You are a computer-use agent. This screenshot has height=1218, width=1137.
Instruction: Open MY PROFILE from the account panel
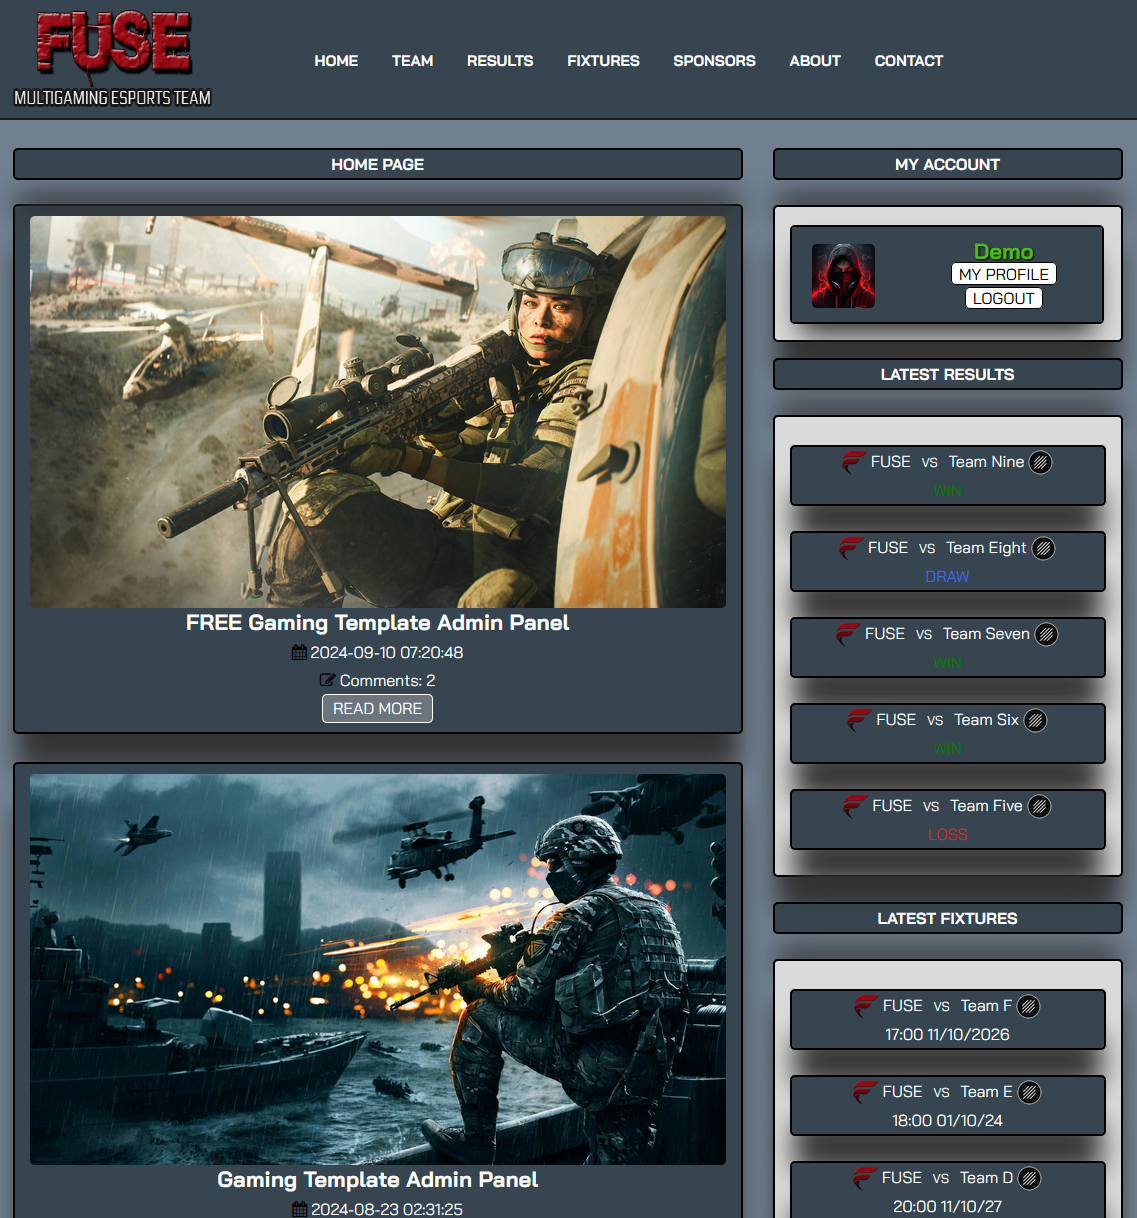click(1003, 274)
